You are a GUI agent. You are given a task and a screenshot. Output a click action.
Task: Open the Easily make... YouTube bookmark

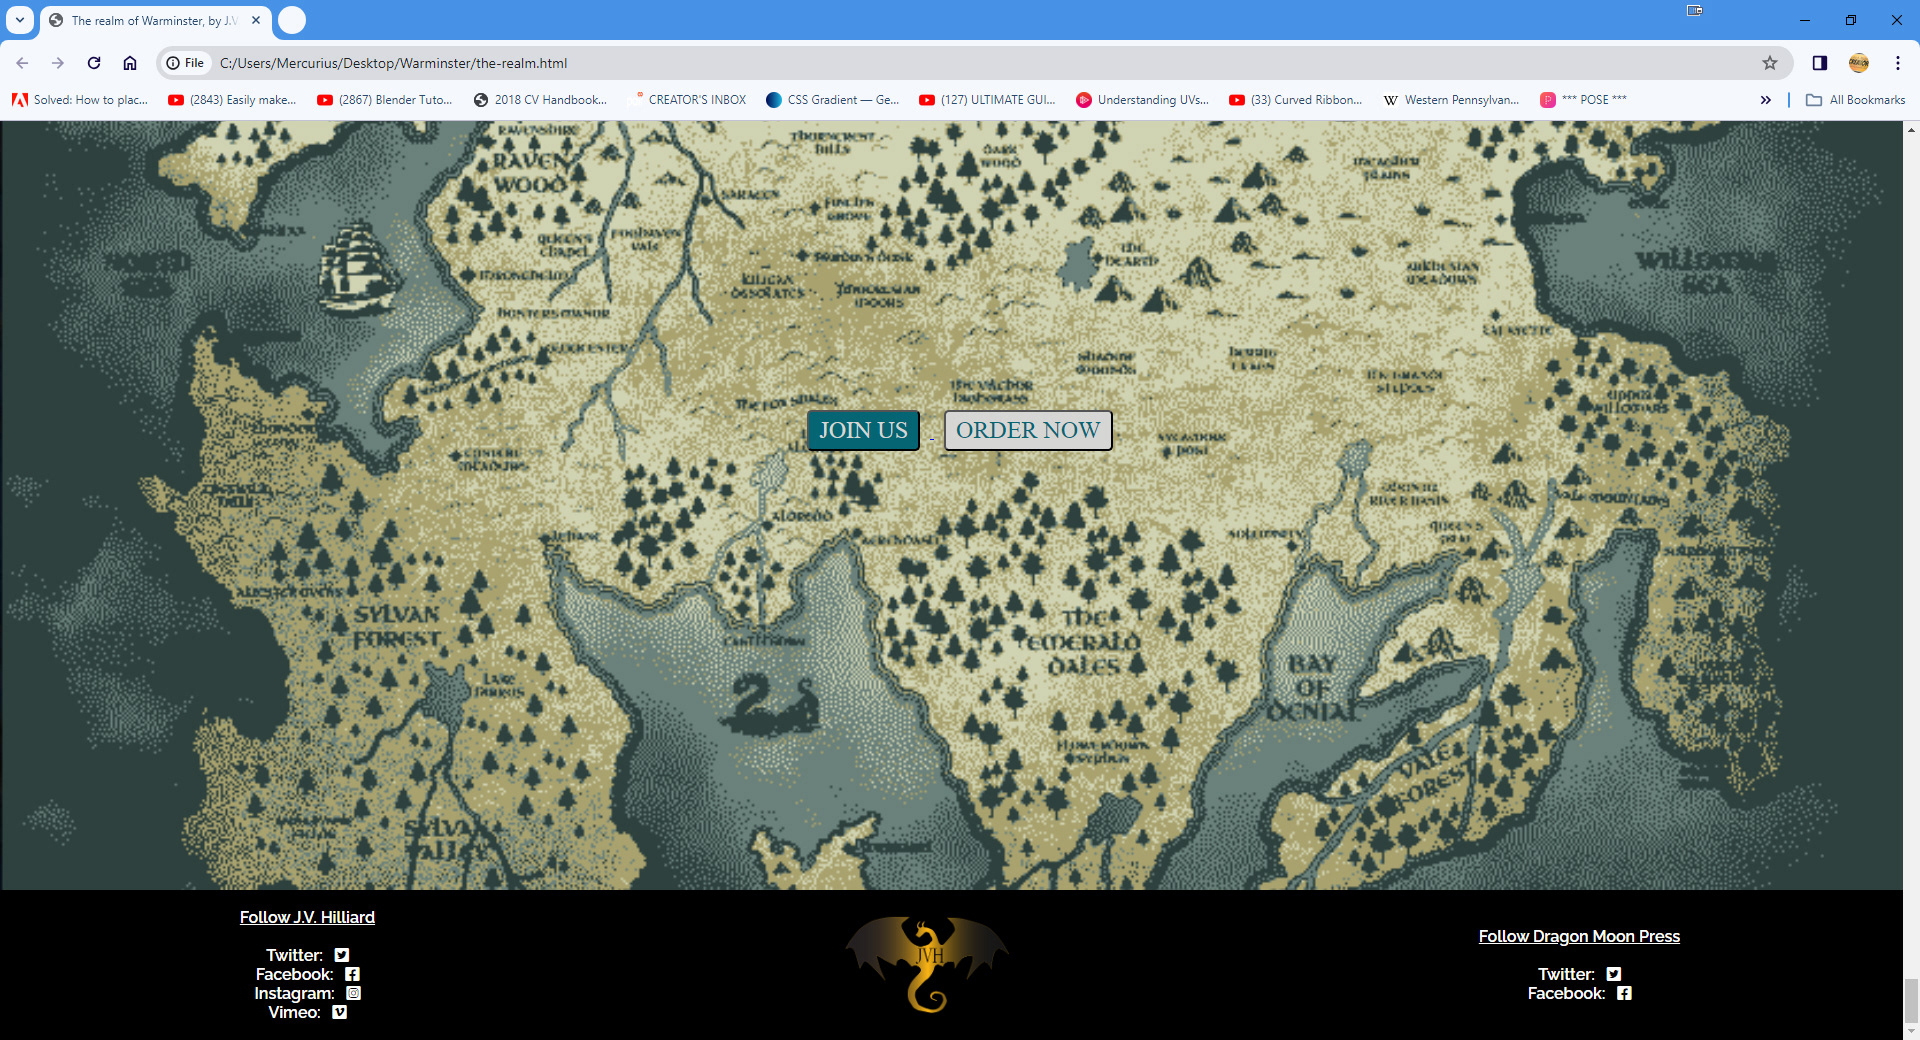tap(233, 100)
